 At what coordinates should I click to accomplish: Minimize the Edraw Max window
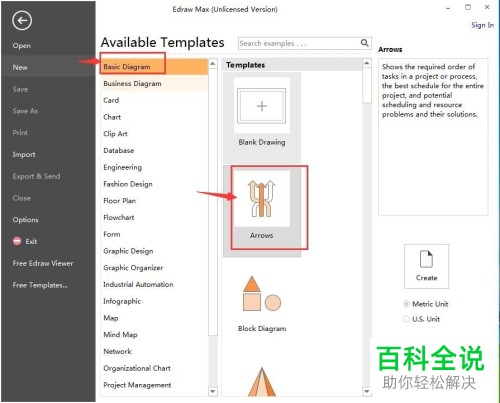click(448, 8)
